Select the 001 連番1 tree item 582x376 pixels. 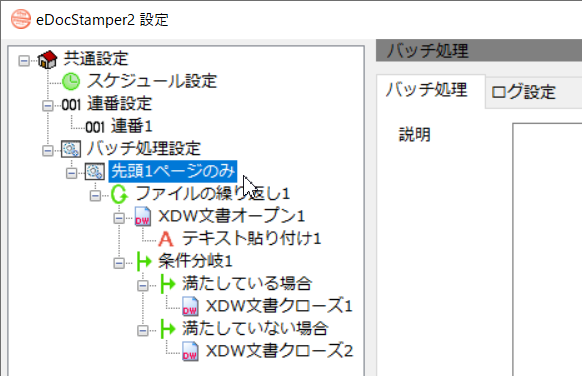pyautogui.click(x=119, y=127)
